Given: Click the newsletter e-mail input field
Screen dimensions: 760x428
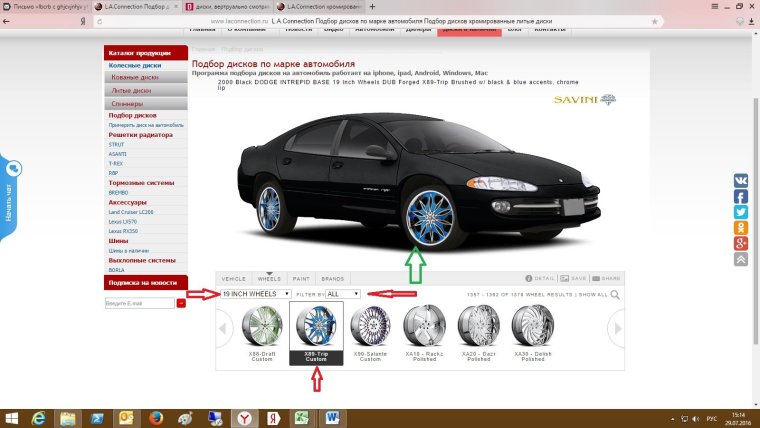Looking at the screenshot, I should click(x=140, y=303).
